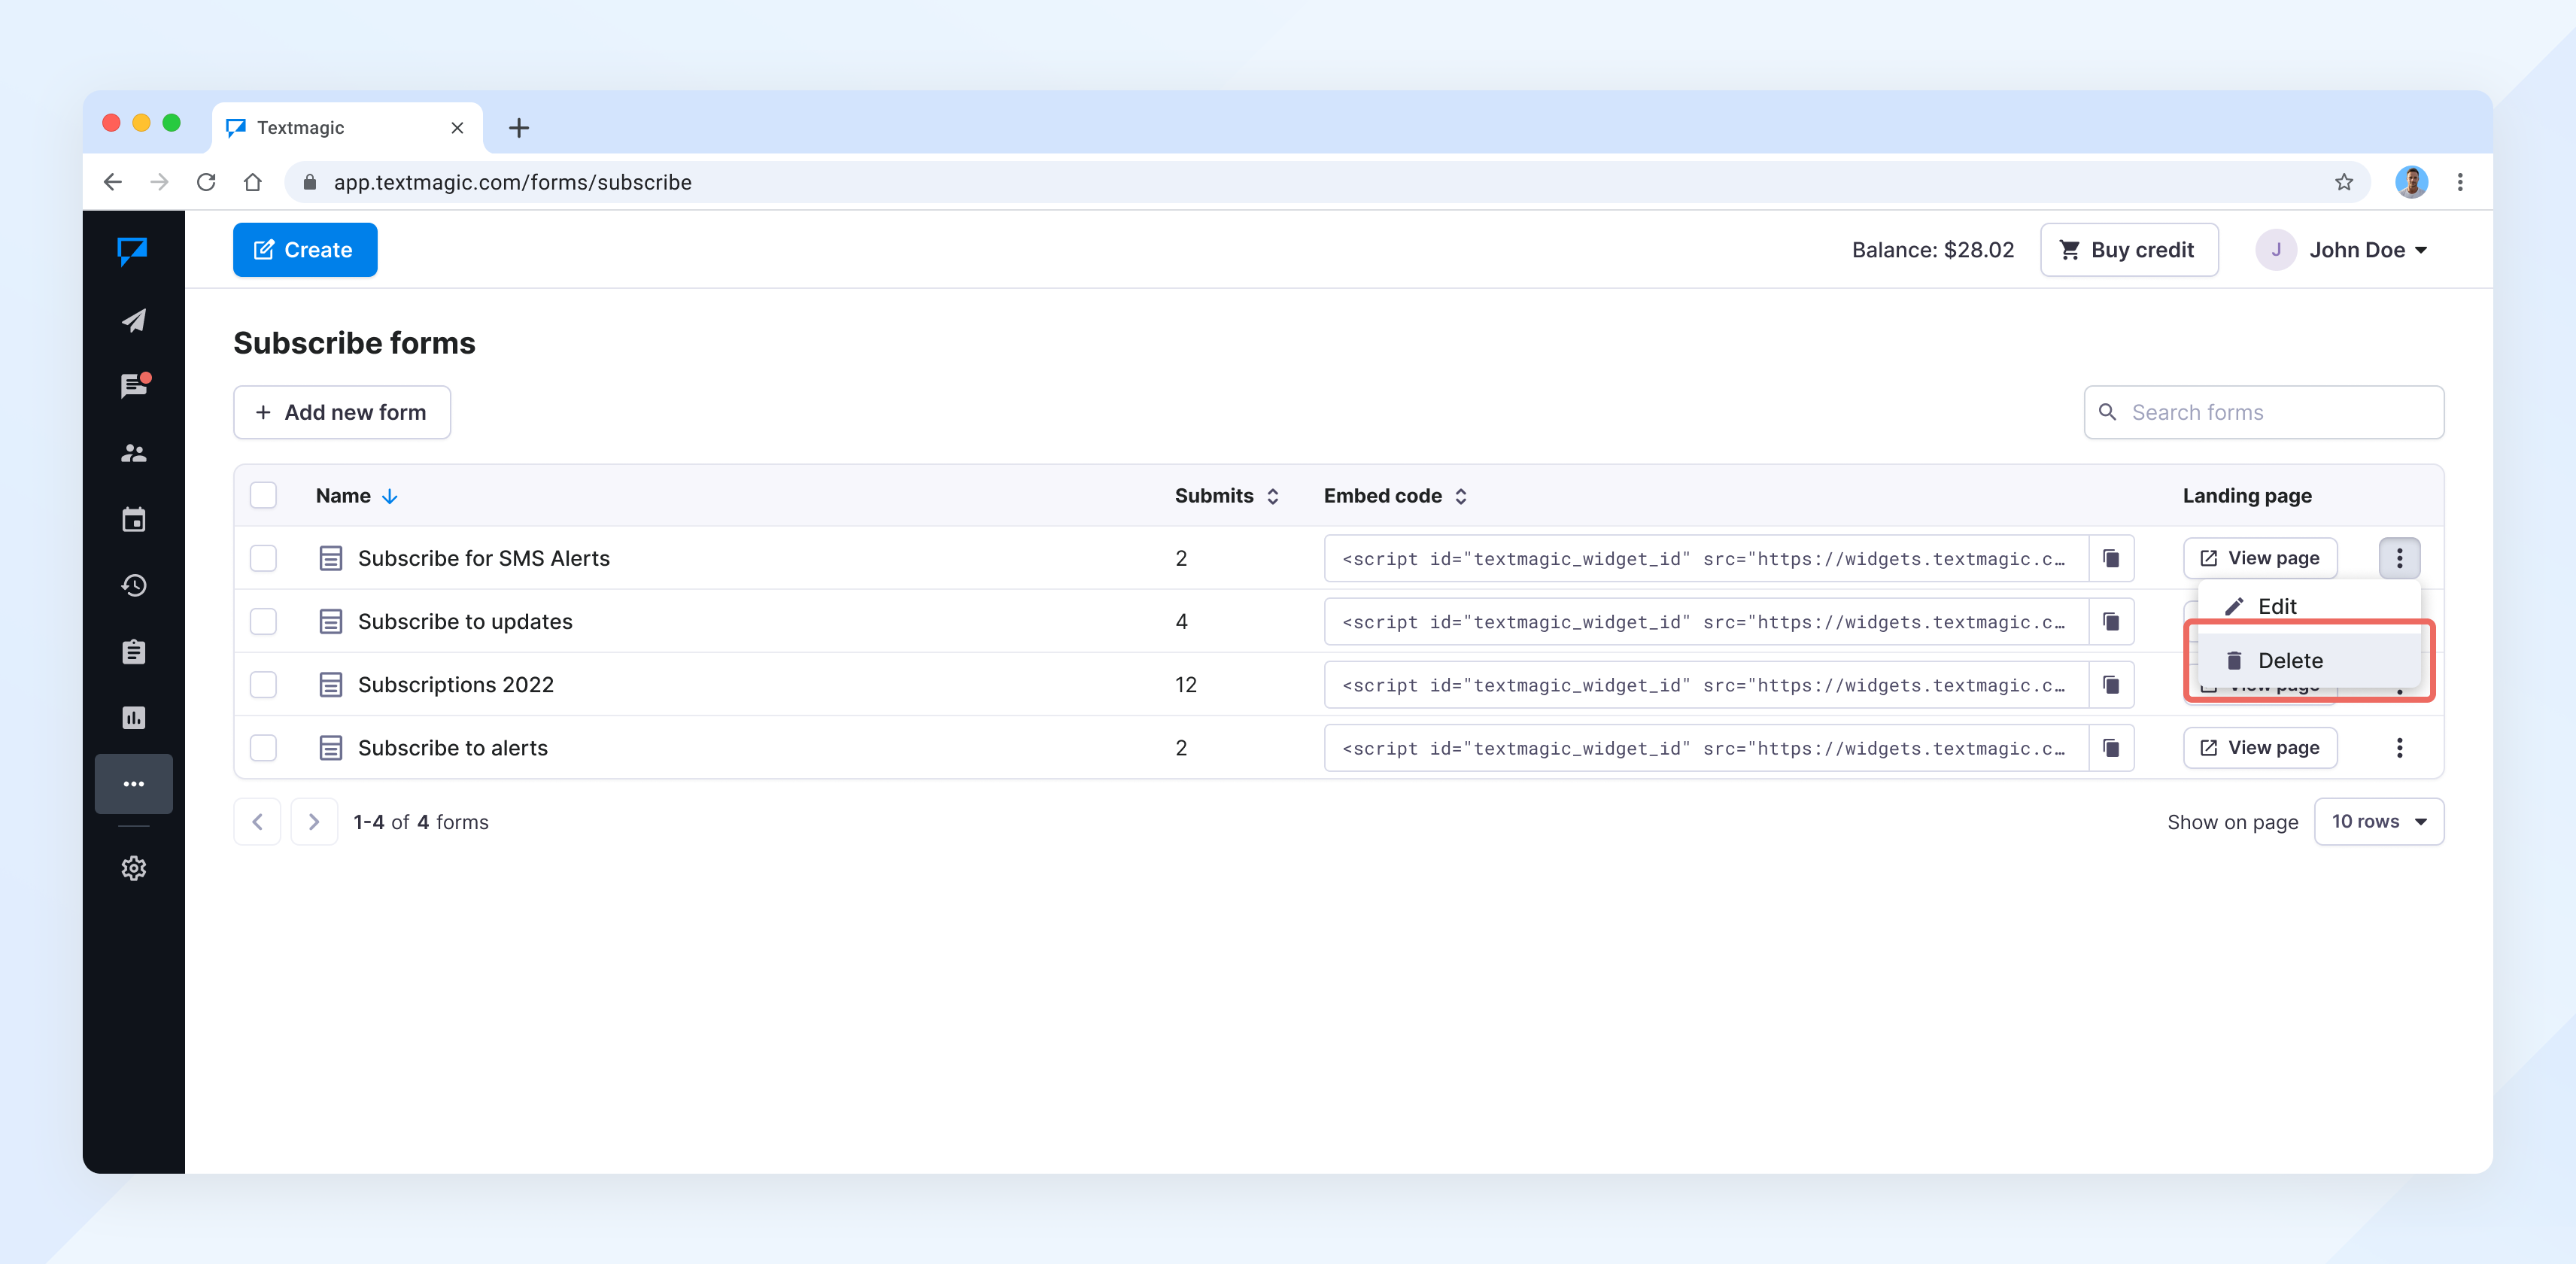
Task: Open the contacts people icon in sidebar
Action: [x=133, y=453]
